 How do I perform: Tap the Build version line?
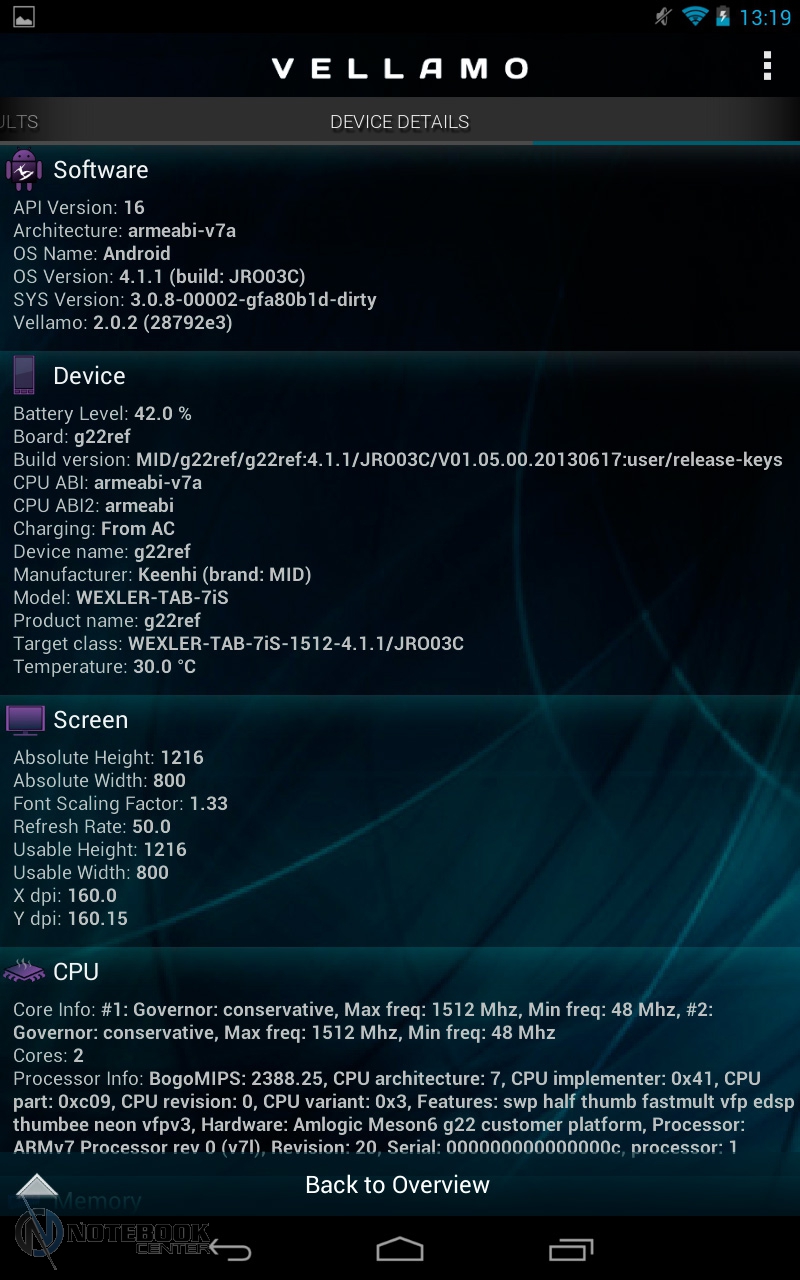pyautogui.click(x=398, y=460)
